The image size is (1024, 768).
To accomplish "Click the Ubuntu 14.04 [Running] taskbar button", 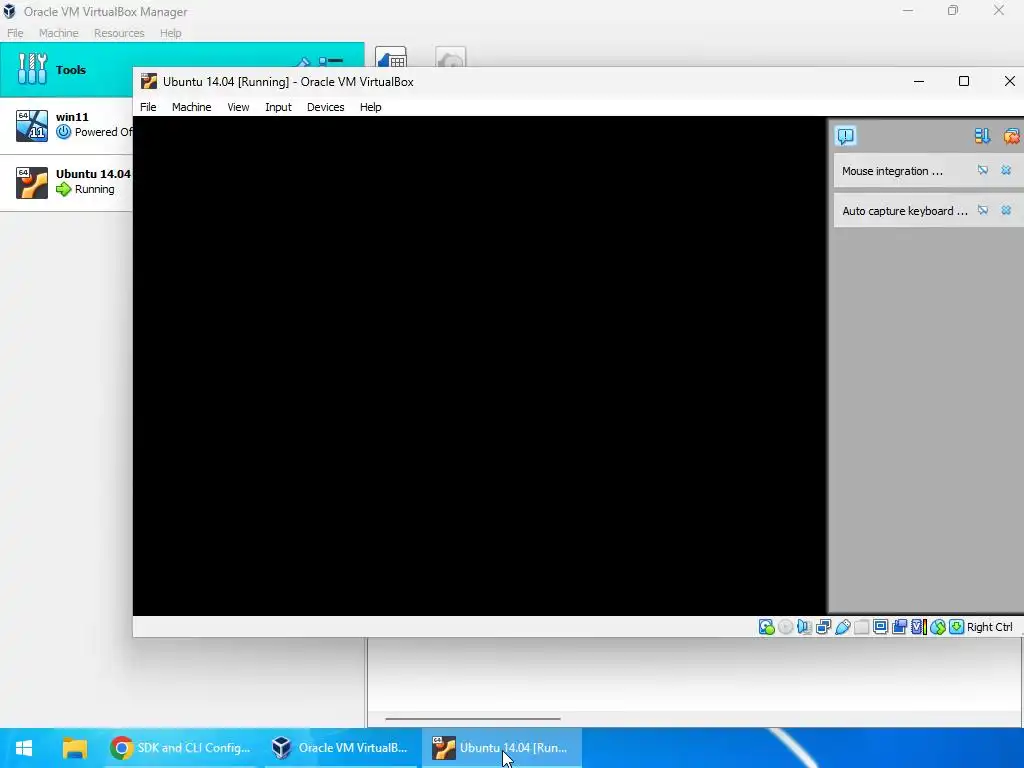I will pos(502,748).
